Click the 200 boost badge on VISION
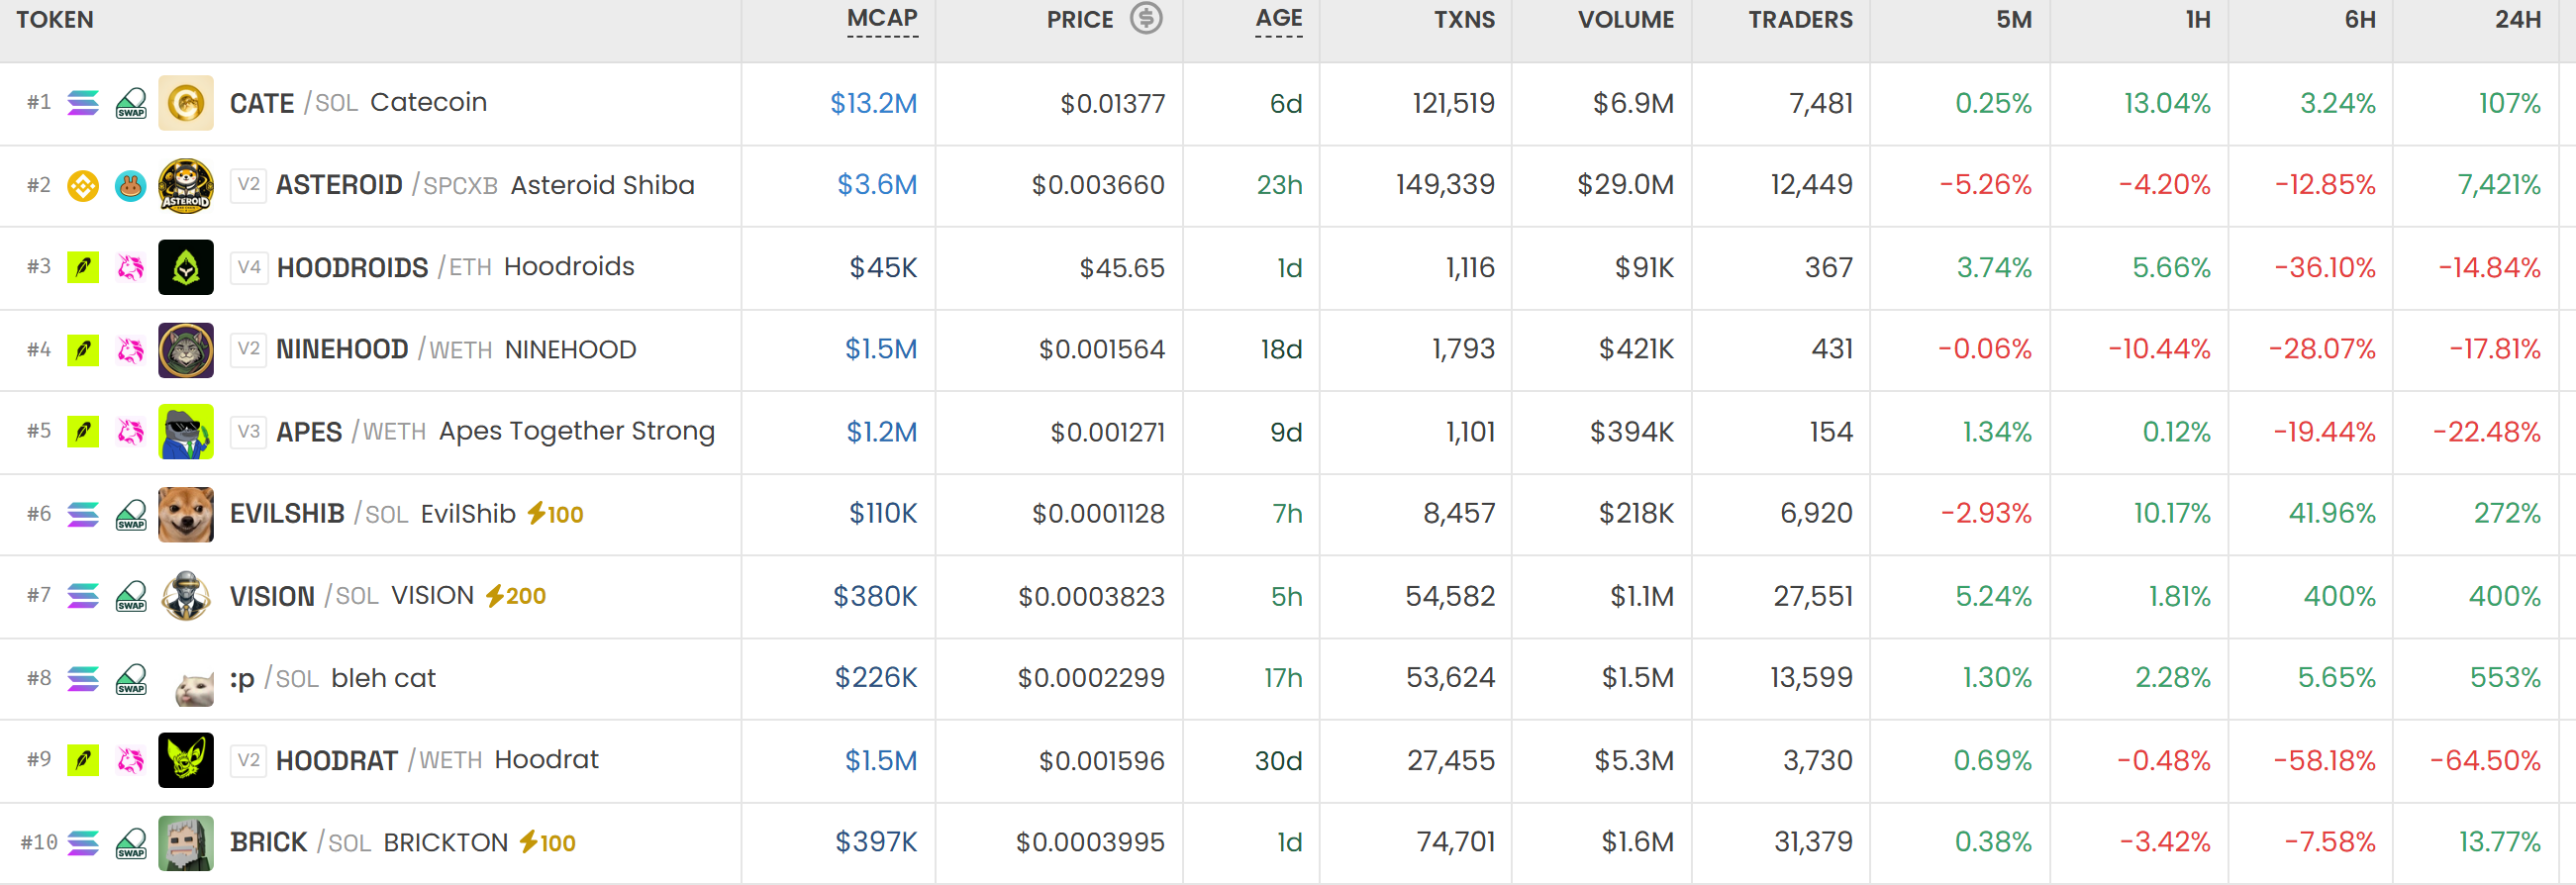The image size is (2576, 885). 516,596
